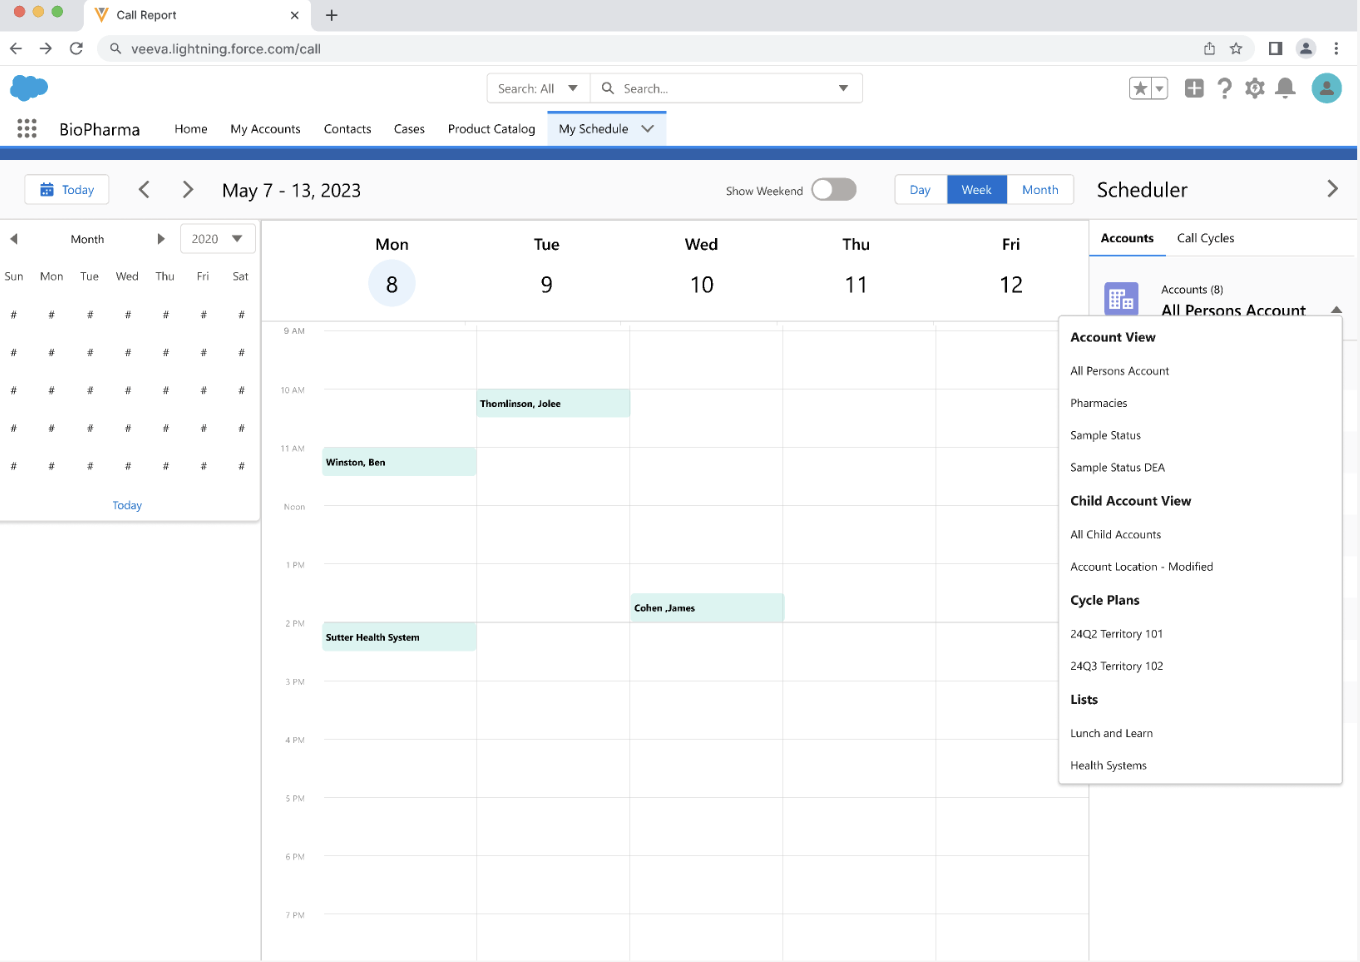Click the Help question mark icon

tap(1224, 88)
